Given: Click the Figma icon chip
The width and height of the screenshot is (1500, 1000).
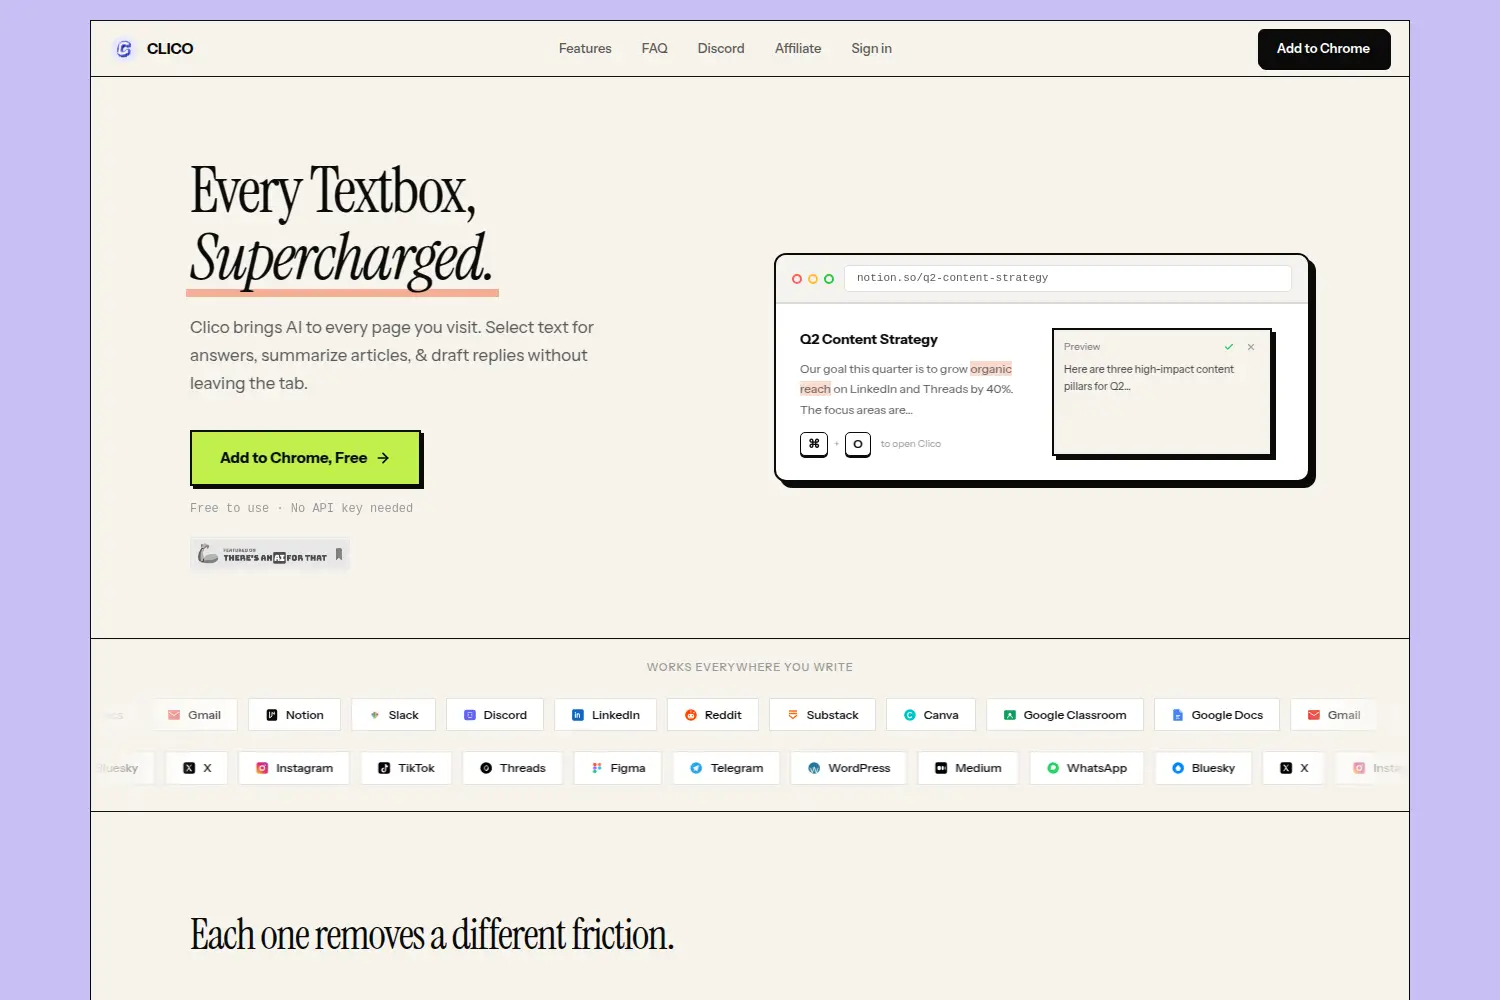Looking at the screenshot, I should 618,768.
